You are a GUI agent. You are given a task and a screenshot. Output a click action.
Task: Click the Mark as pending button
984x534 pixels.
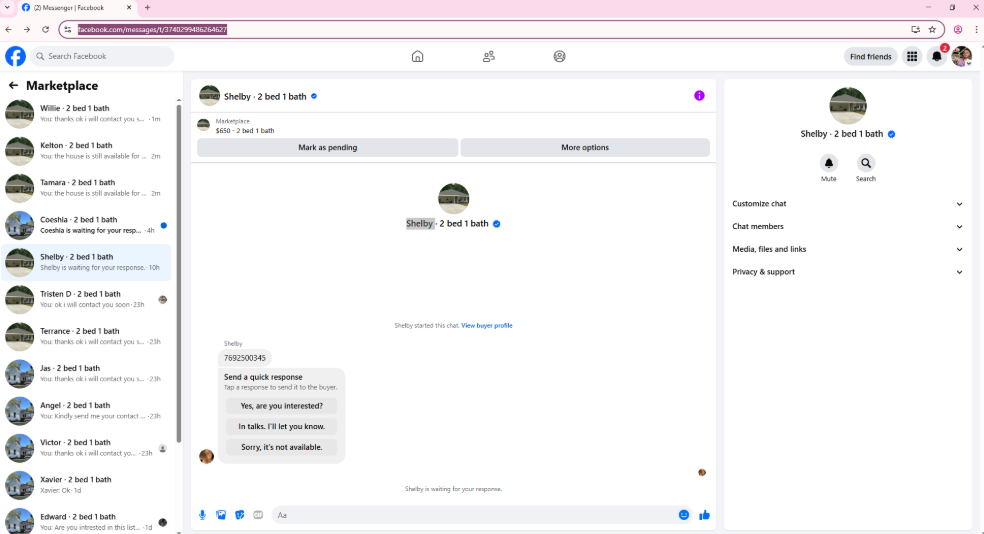point(328,147)
